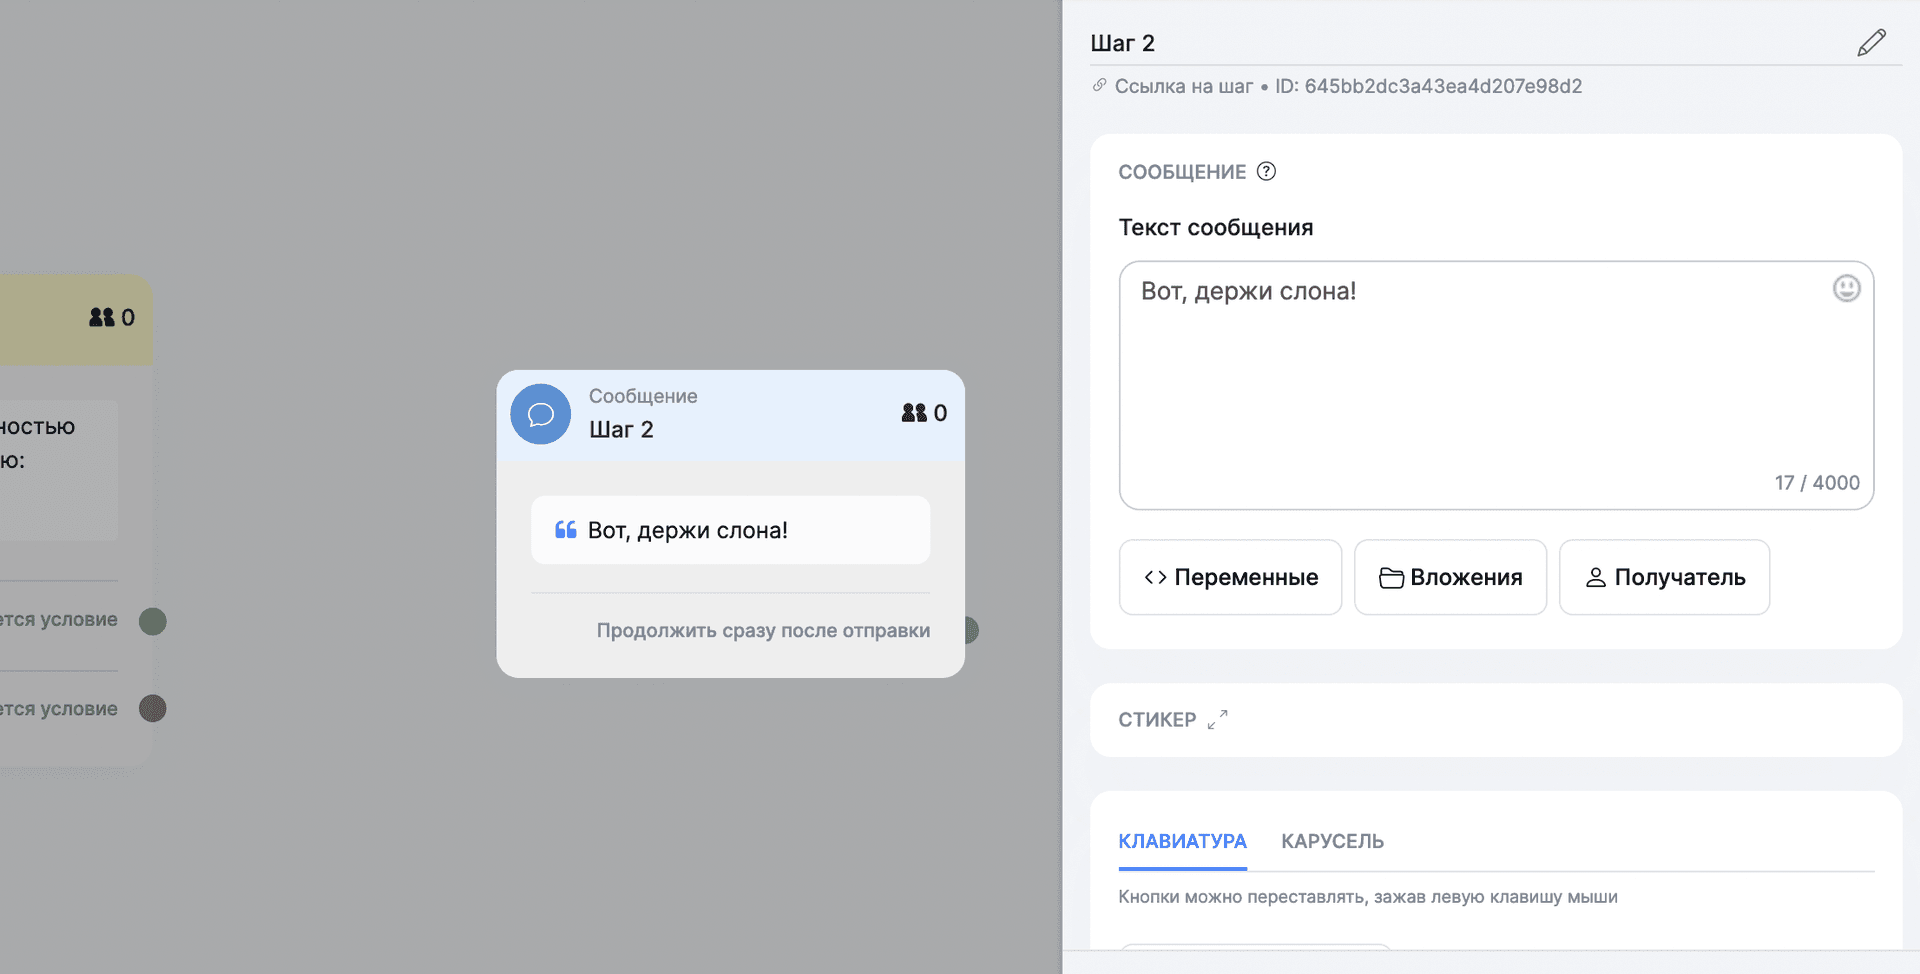Click the chain link icon near Ссылка на шаг

1099,86
